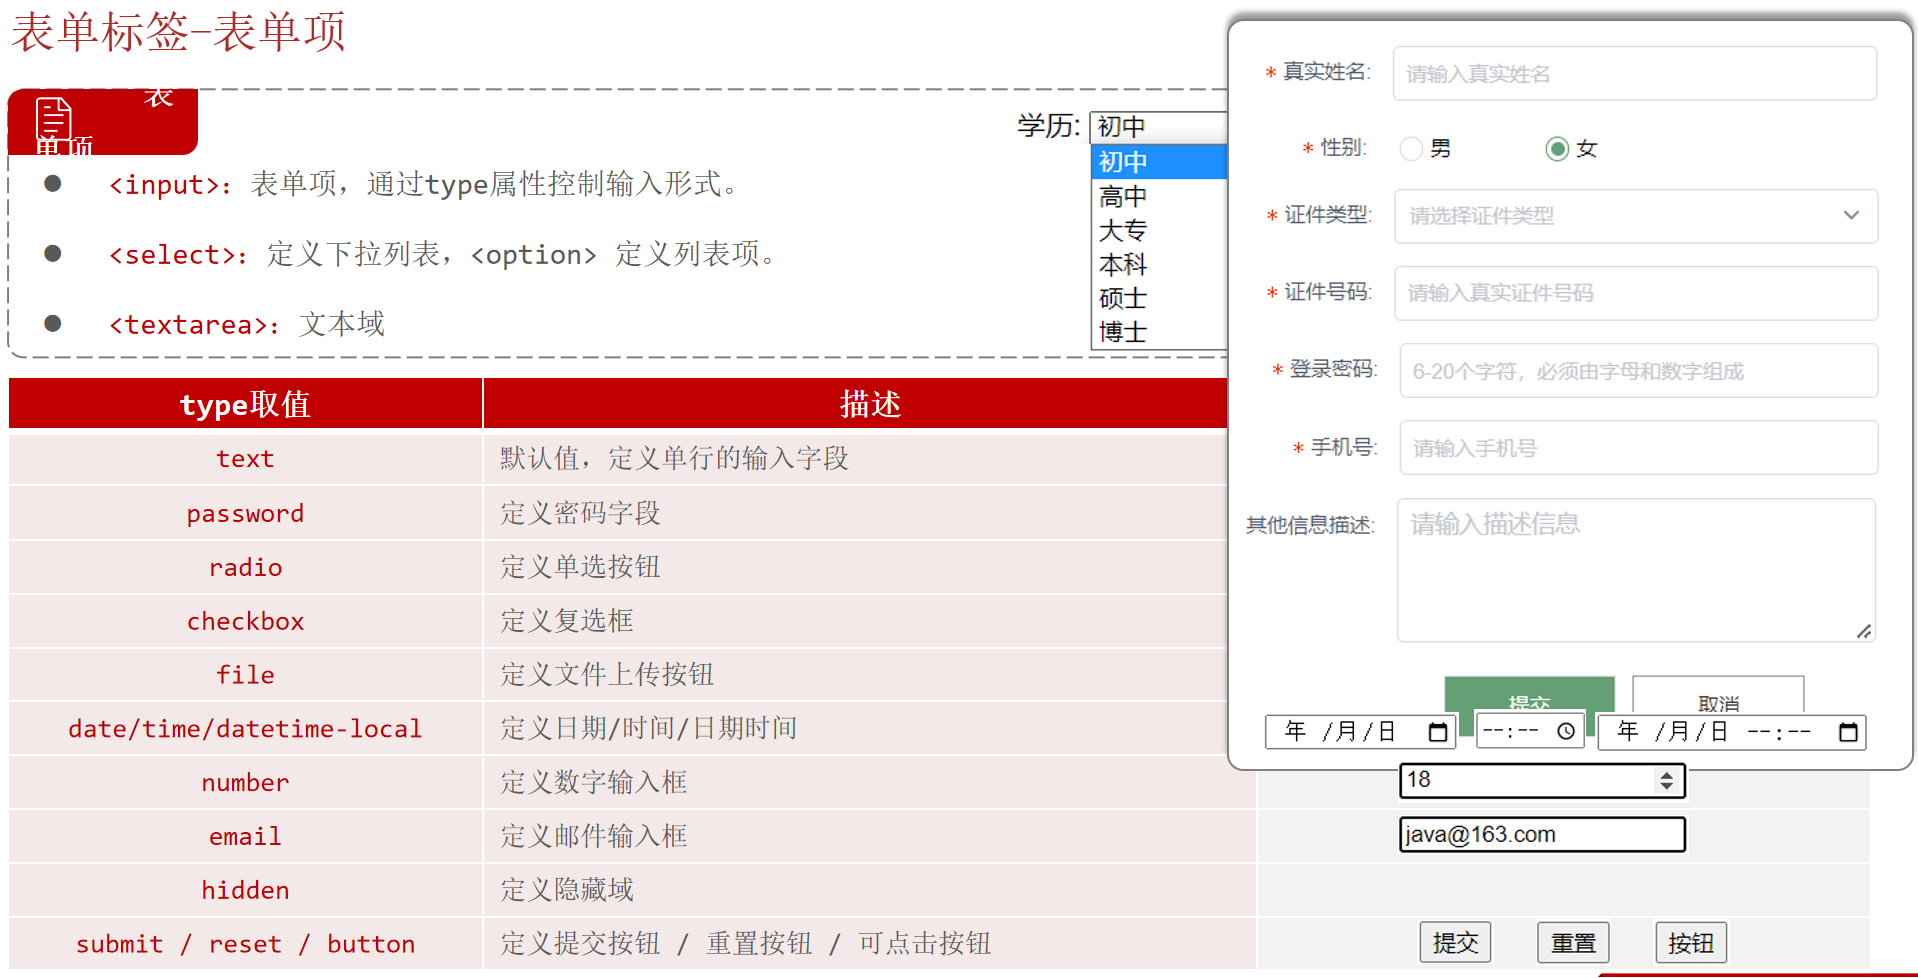The height and width of the screenshot is (978, 1918).
Task: Focus the 登录密码 input field
Action: [x=1639, y=371]
